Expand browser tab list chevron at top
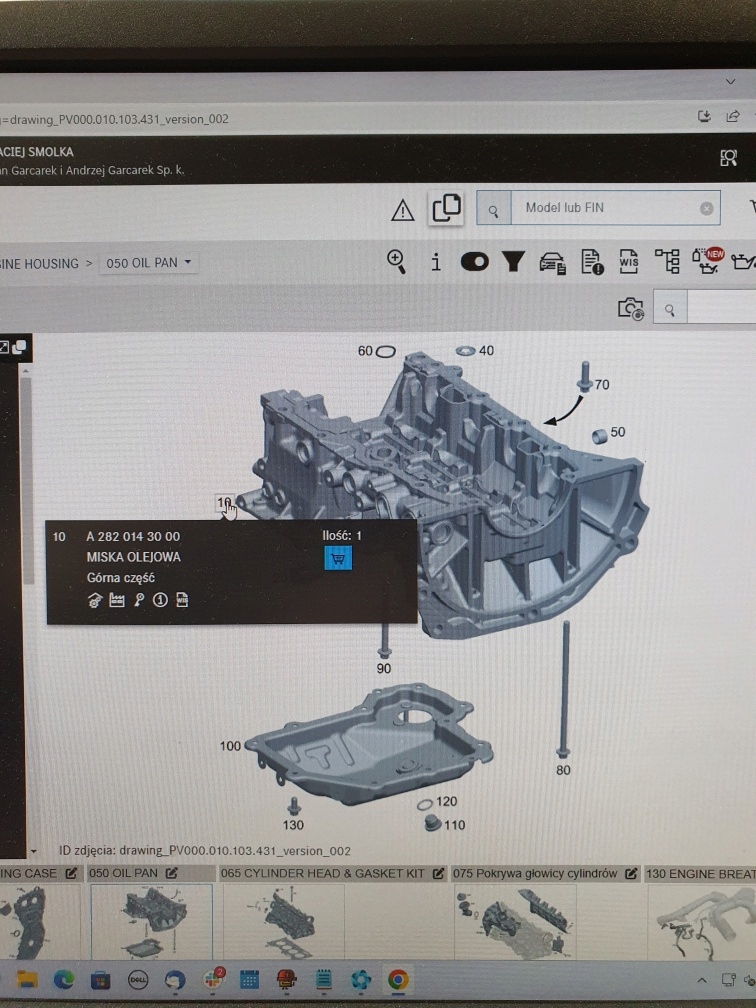Image resolution: width=756 pixels, height=1008 pixels. (x=730, y=80)
